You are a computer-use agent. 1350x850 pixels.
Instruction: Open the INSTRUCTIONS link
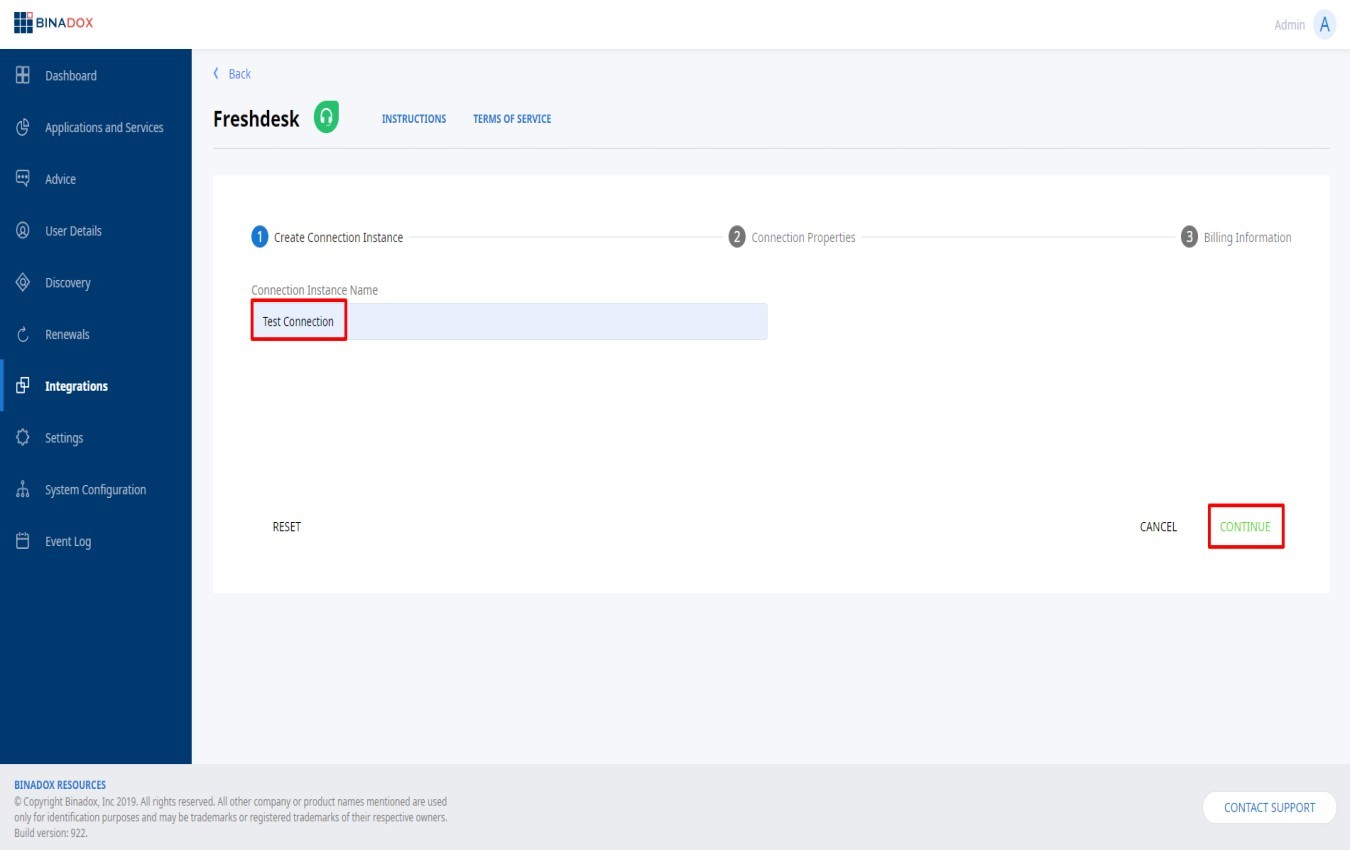414,119
